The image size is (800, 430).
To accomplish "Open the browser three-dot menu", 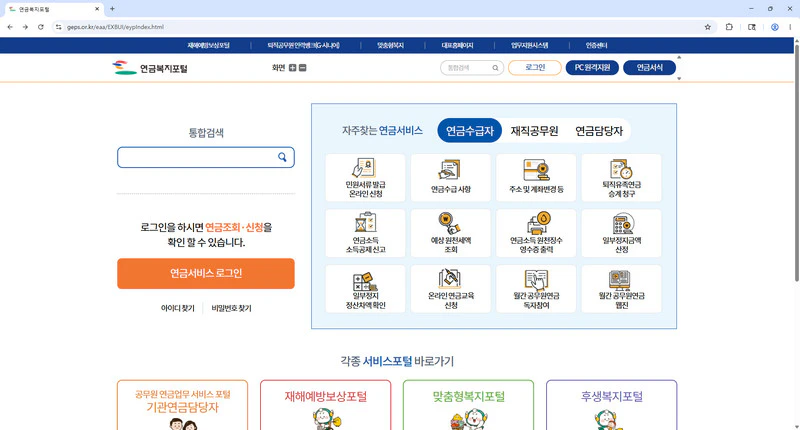I will coord(790,27).
